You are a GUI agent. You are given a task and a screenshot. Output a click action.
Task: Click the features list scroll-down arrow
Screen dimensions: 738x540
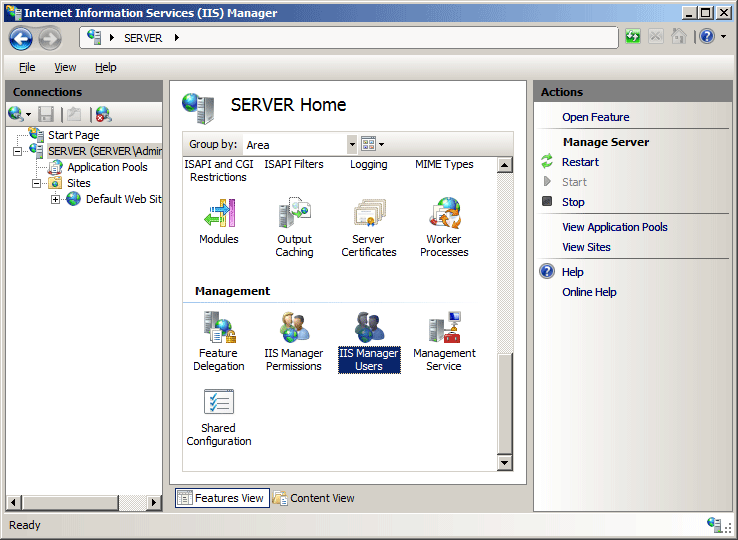[504, 463]
